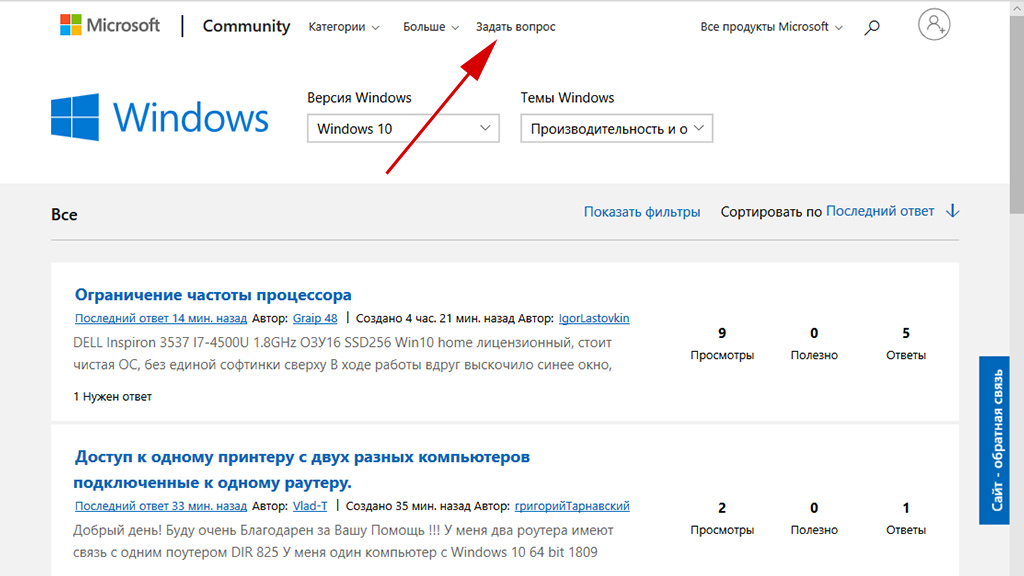Screen dimensions: 1024x576
Task: Click the Сортировать по label
Action: tap(771, 212)
